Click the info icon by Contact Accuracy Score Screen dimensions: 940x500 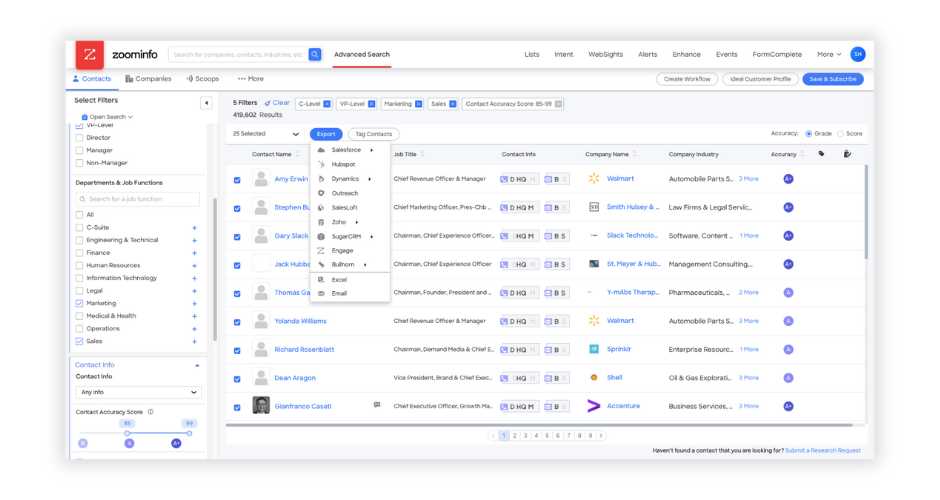[x=150, y=412]
